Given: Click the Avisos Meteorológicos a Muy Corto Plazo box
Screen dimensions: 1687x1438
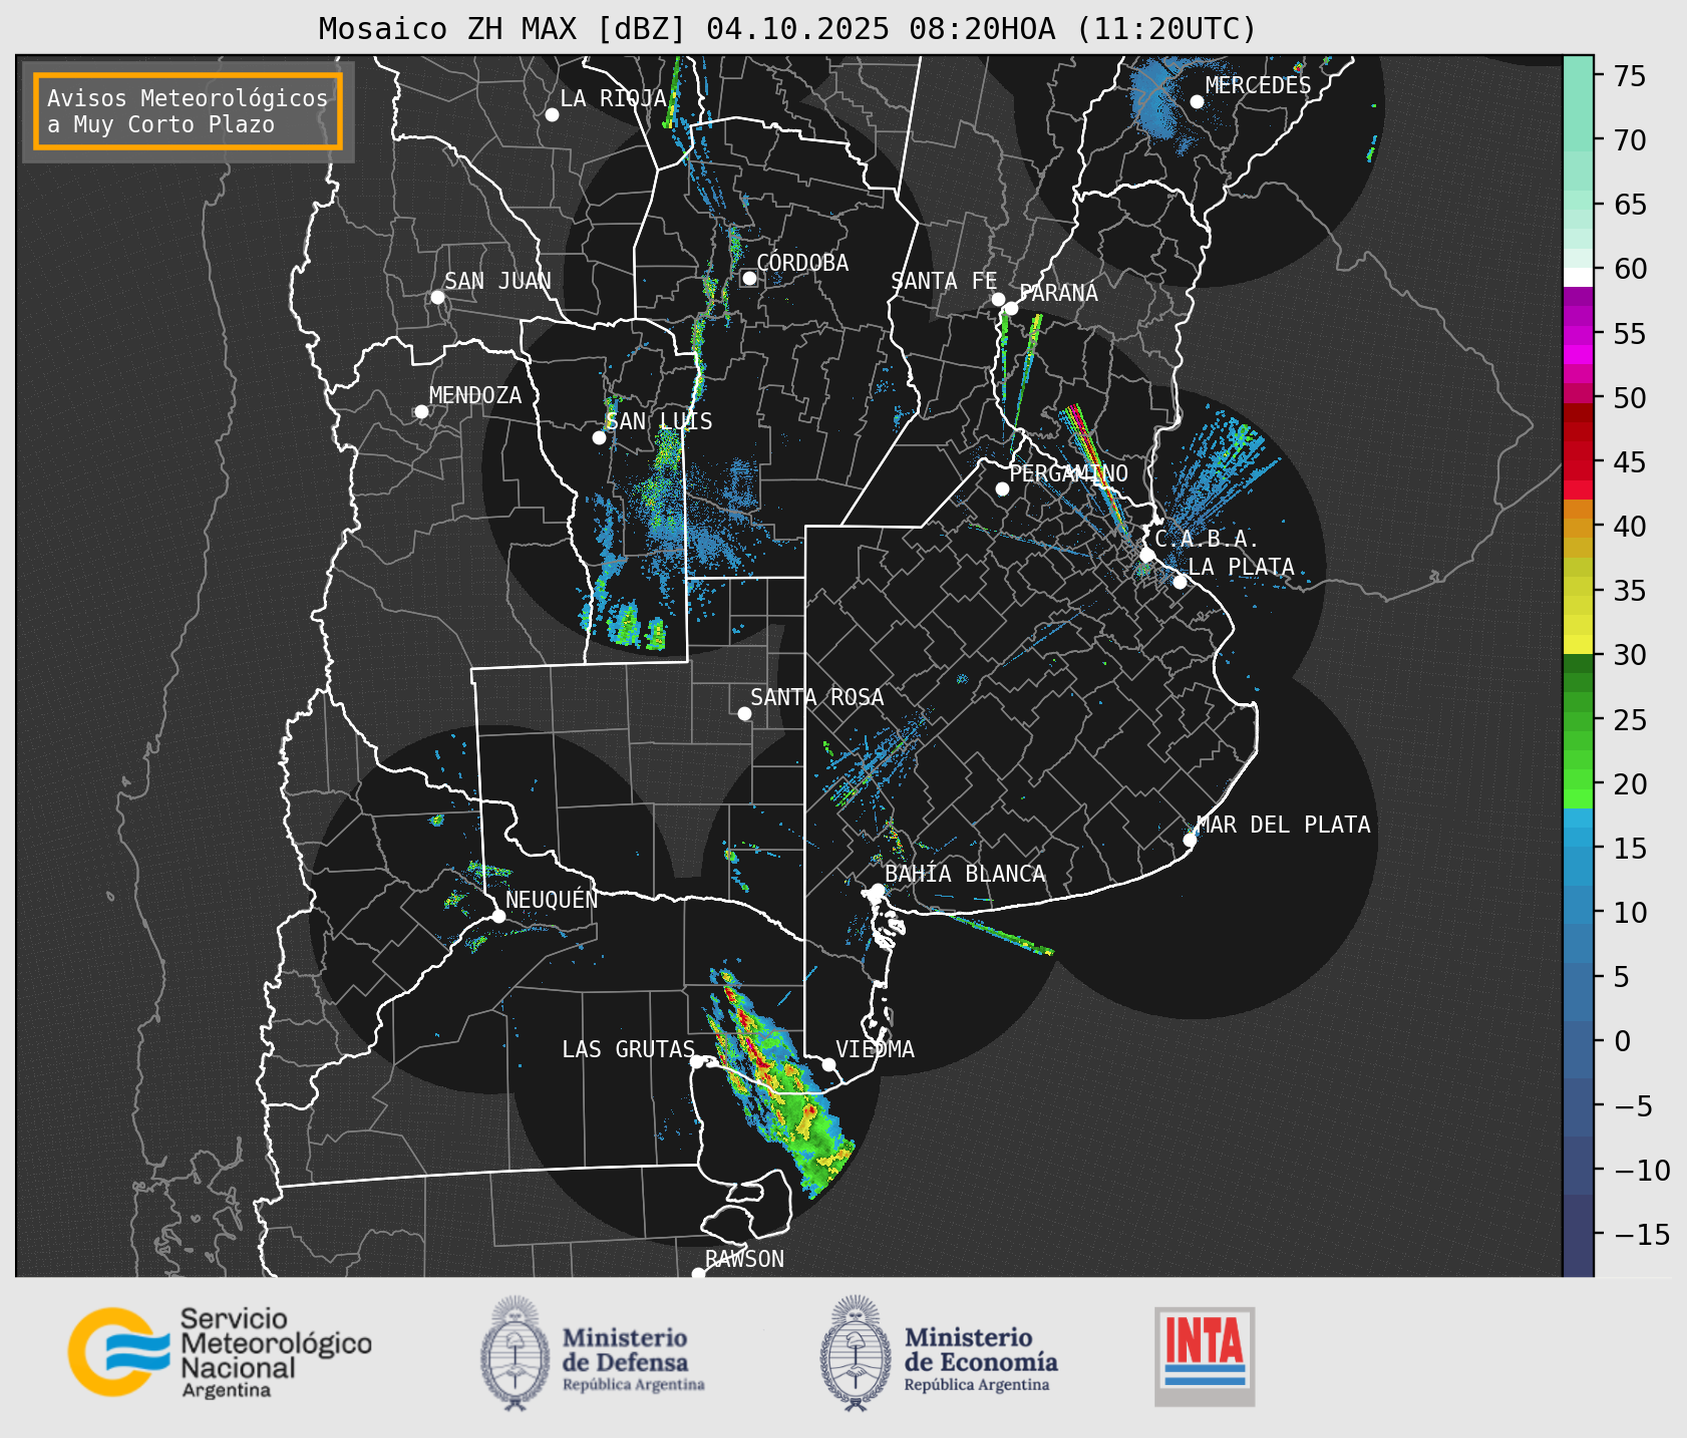Looking at the screenshot, I should [x=188, y=111].
